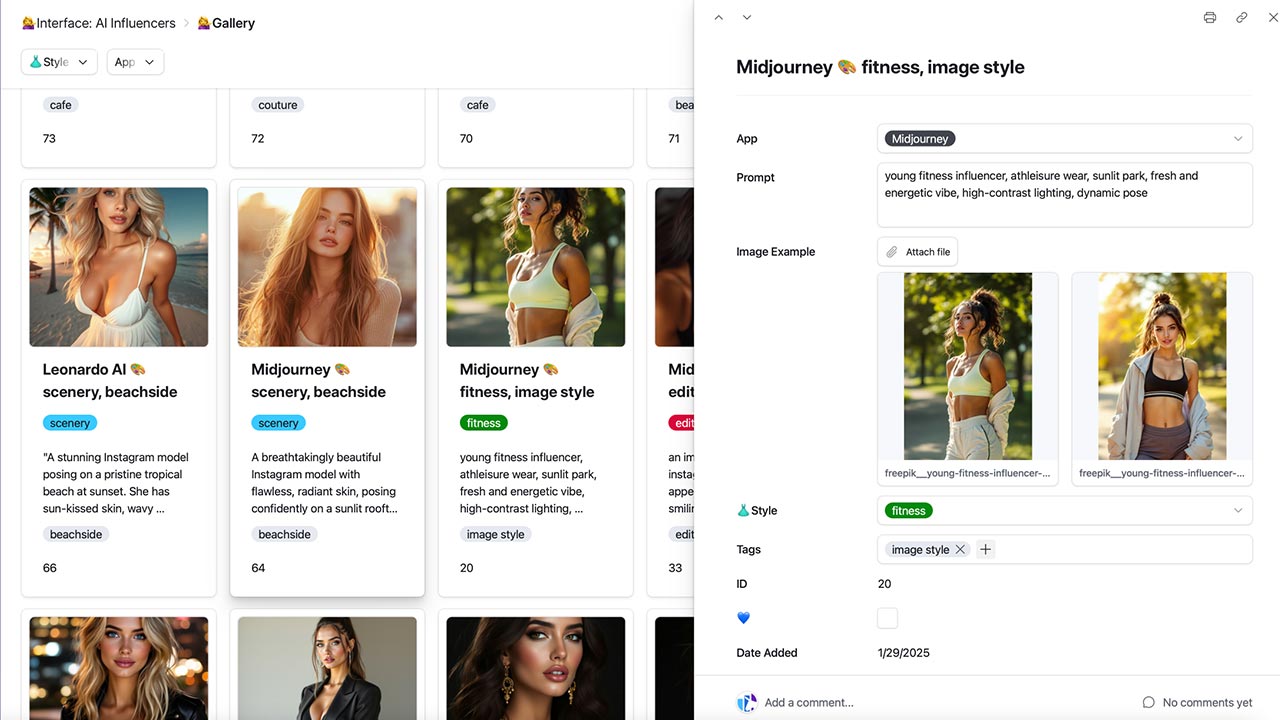Open the App filter dropdown in toolbar
The height and width of the screenshot is (720, 1280).
pyautogui.click(x=135, y=62)
